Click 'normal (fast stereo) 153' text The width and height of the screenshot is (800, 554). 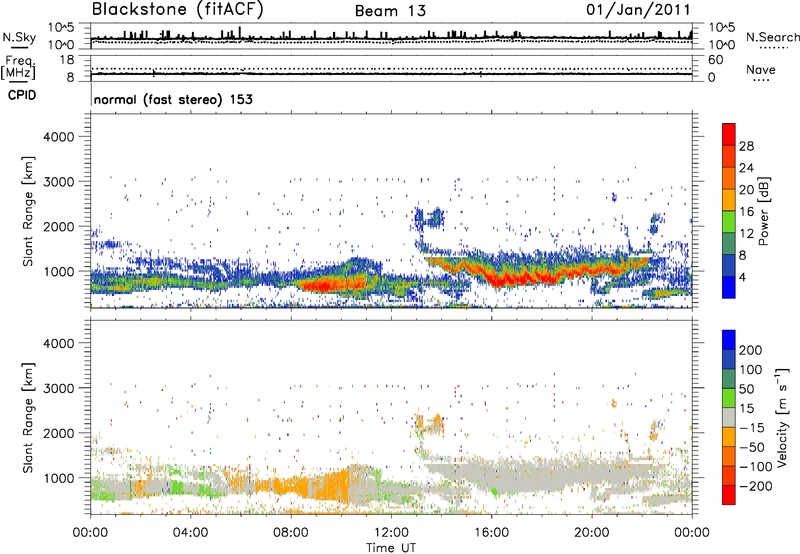[173, 99]
